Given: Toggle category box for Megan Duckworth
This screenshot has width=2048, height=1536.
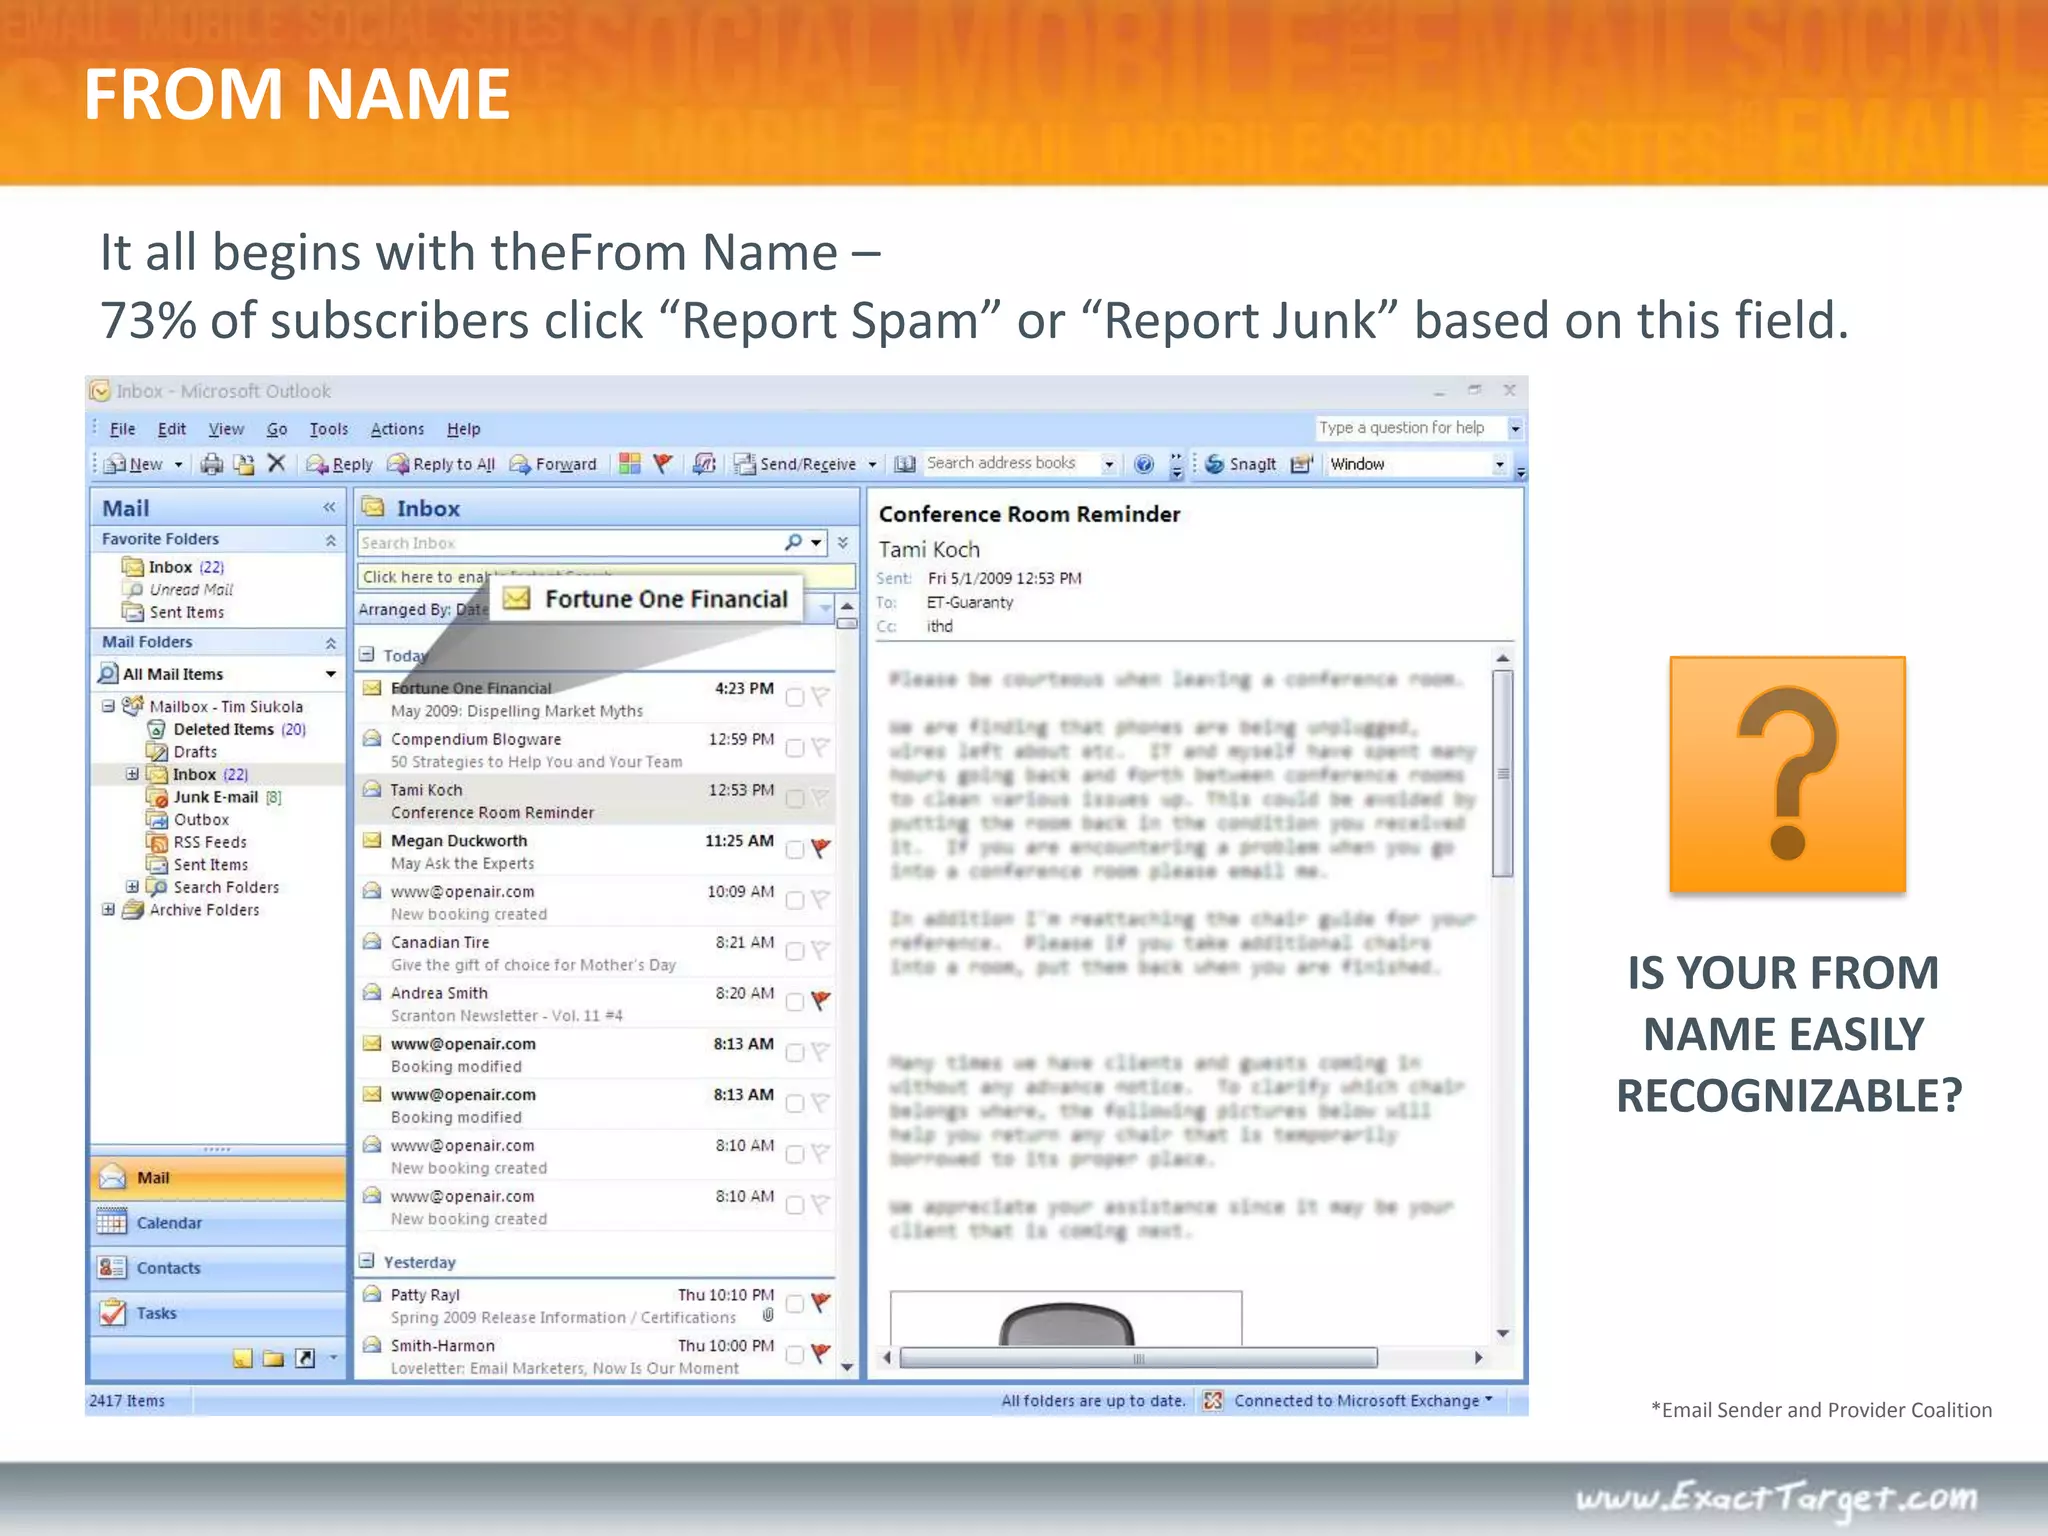Looking at the screenshot, I should 795,850.
